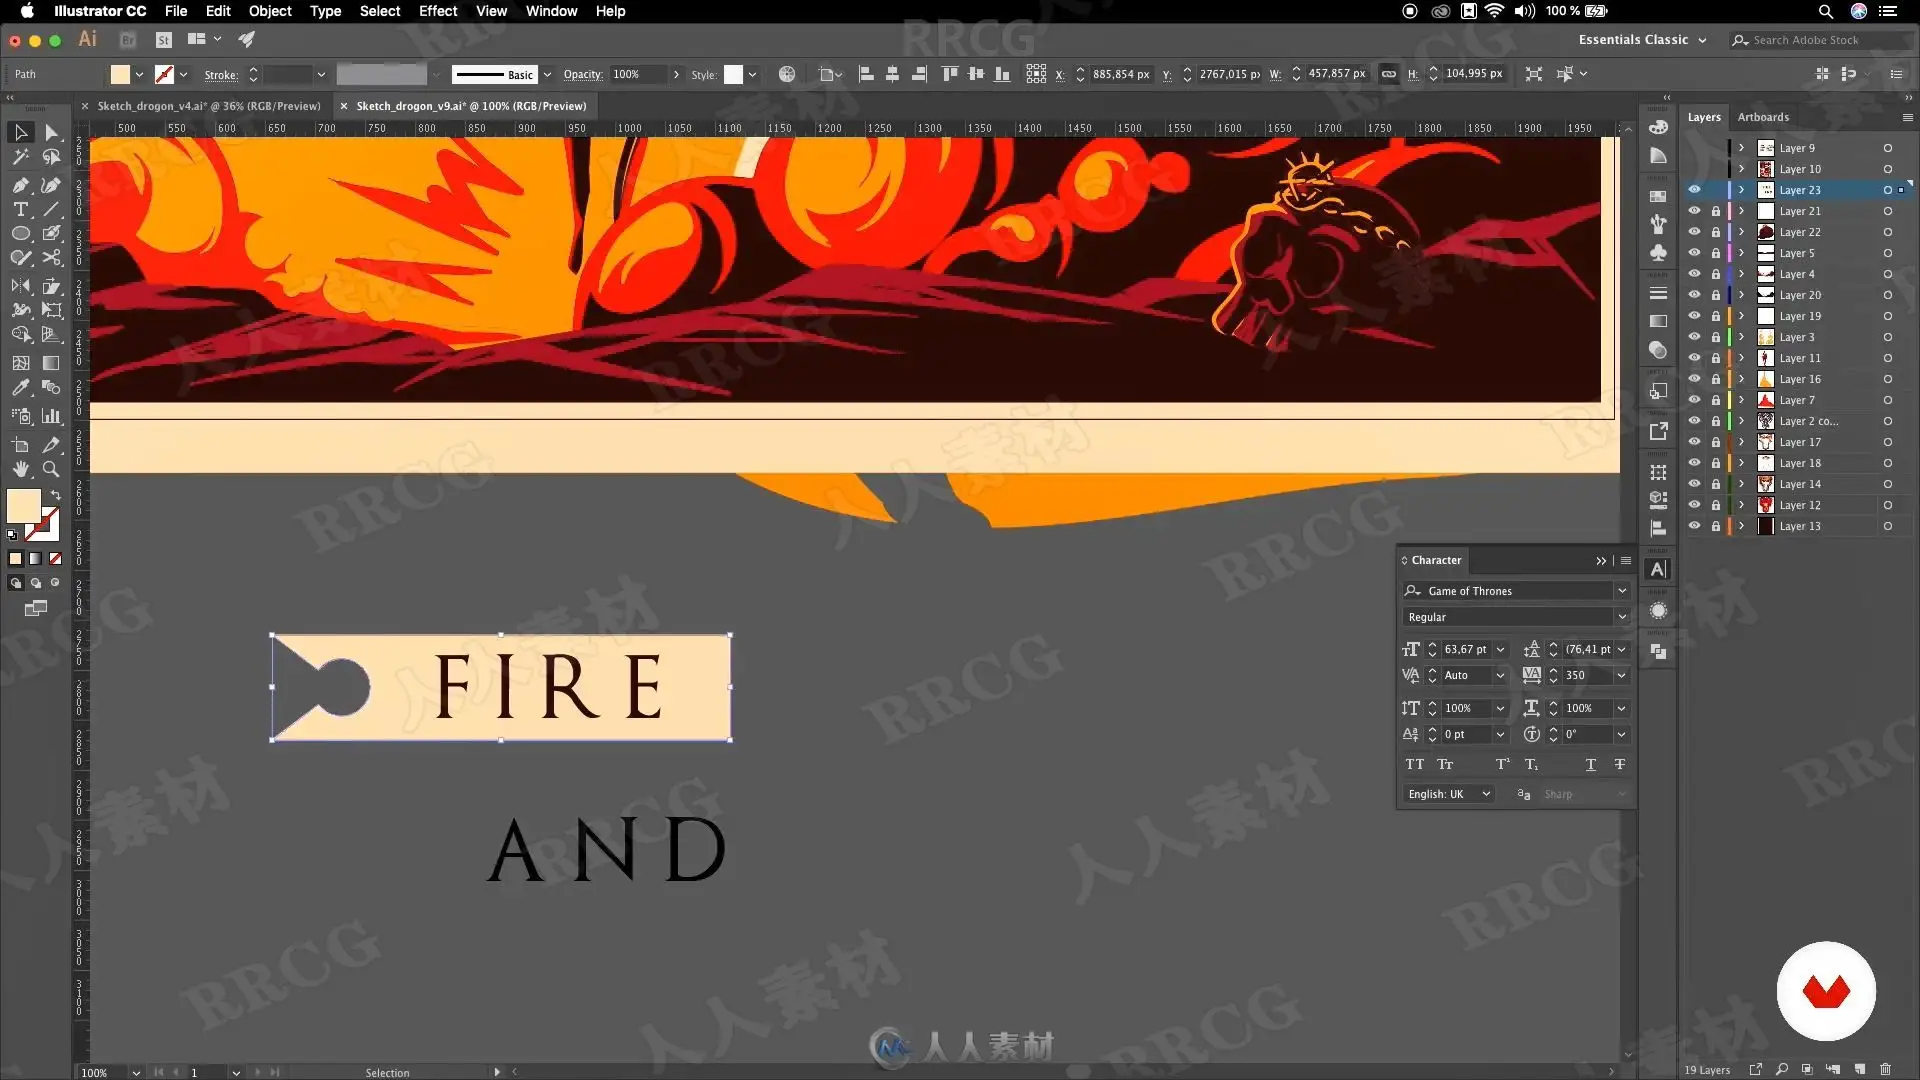This screenshot has width=1920, height=1080.
Task: Select the Hand tool
Action: (20, 469)
